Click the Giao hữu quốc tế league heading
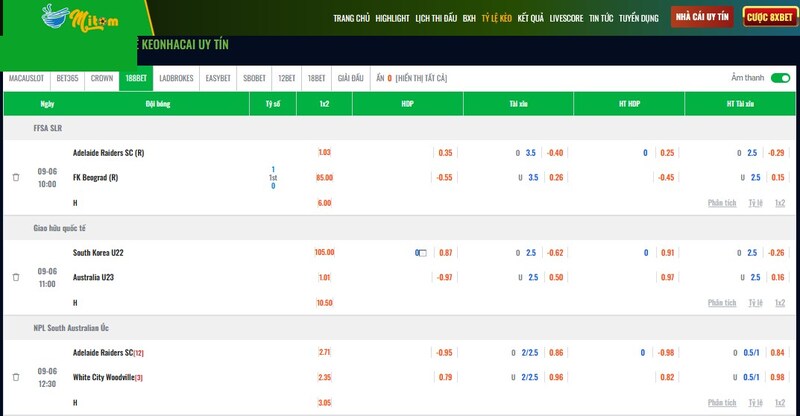Viewport: 800px width, 416px height. point(60,228)
